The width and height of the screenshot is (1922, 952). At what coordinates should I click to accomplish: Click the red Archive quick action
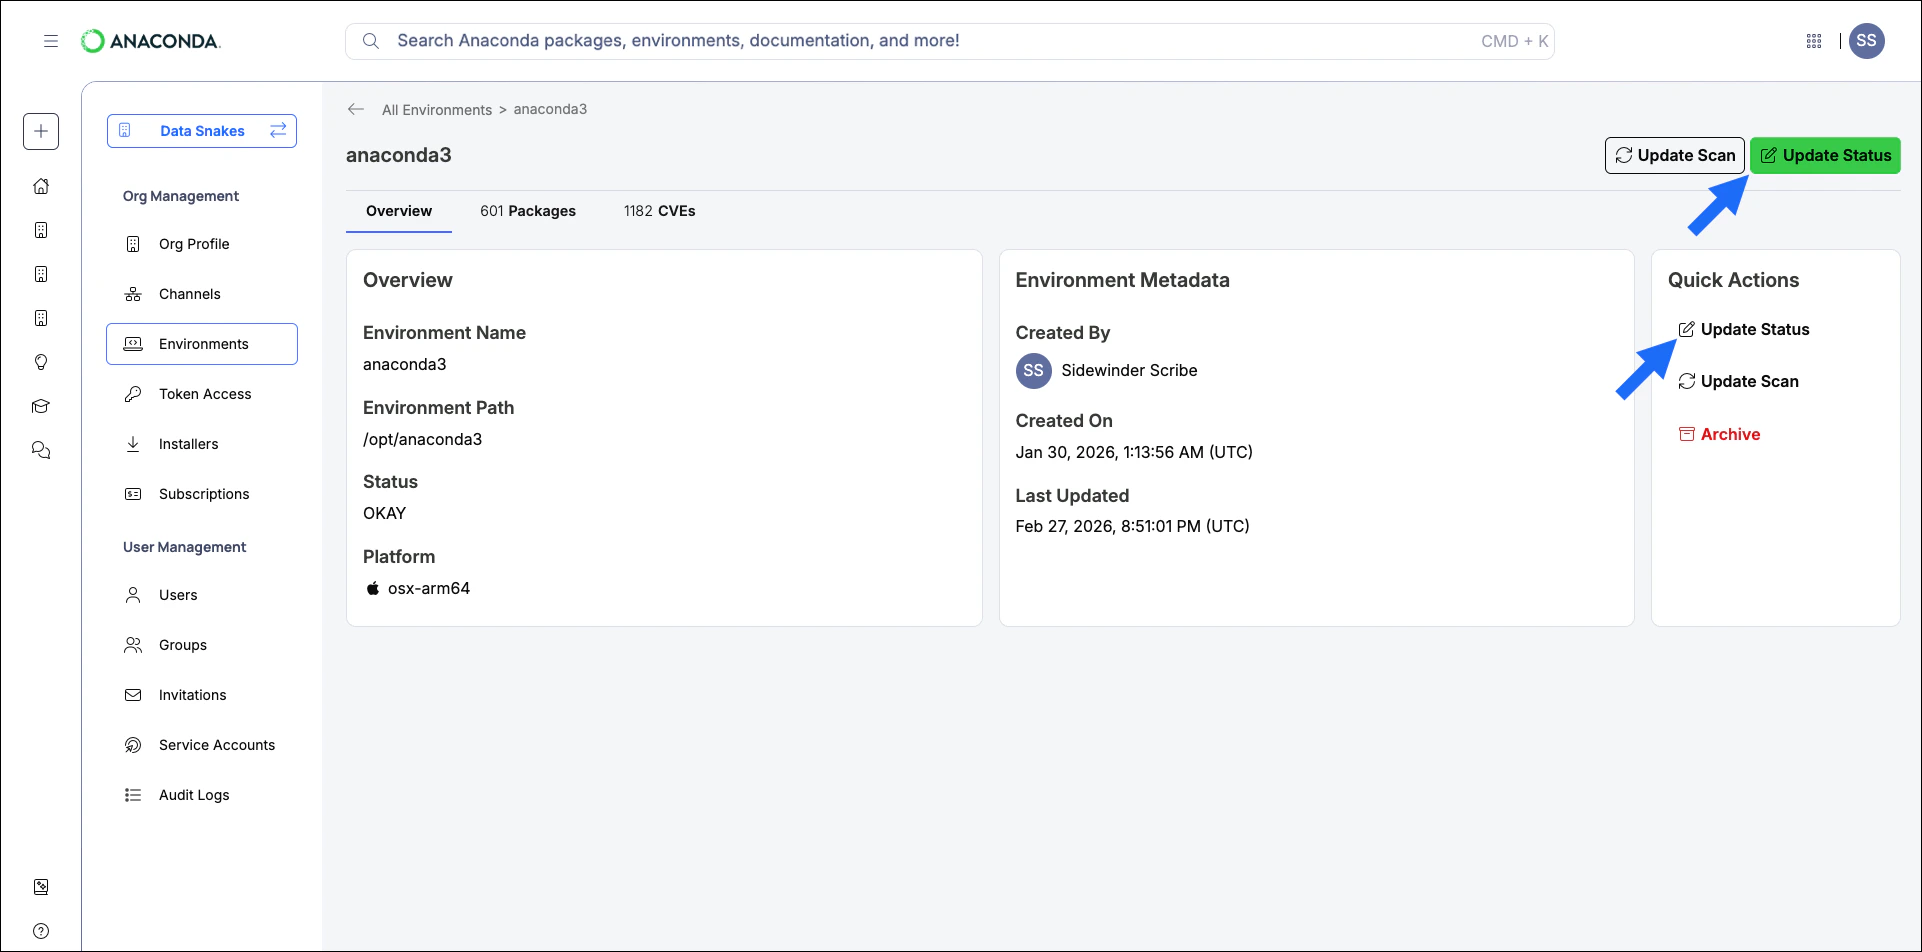coord(1720,434)
